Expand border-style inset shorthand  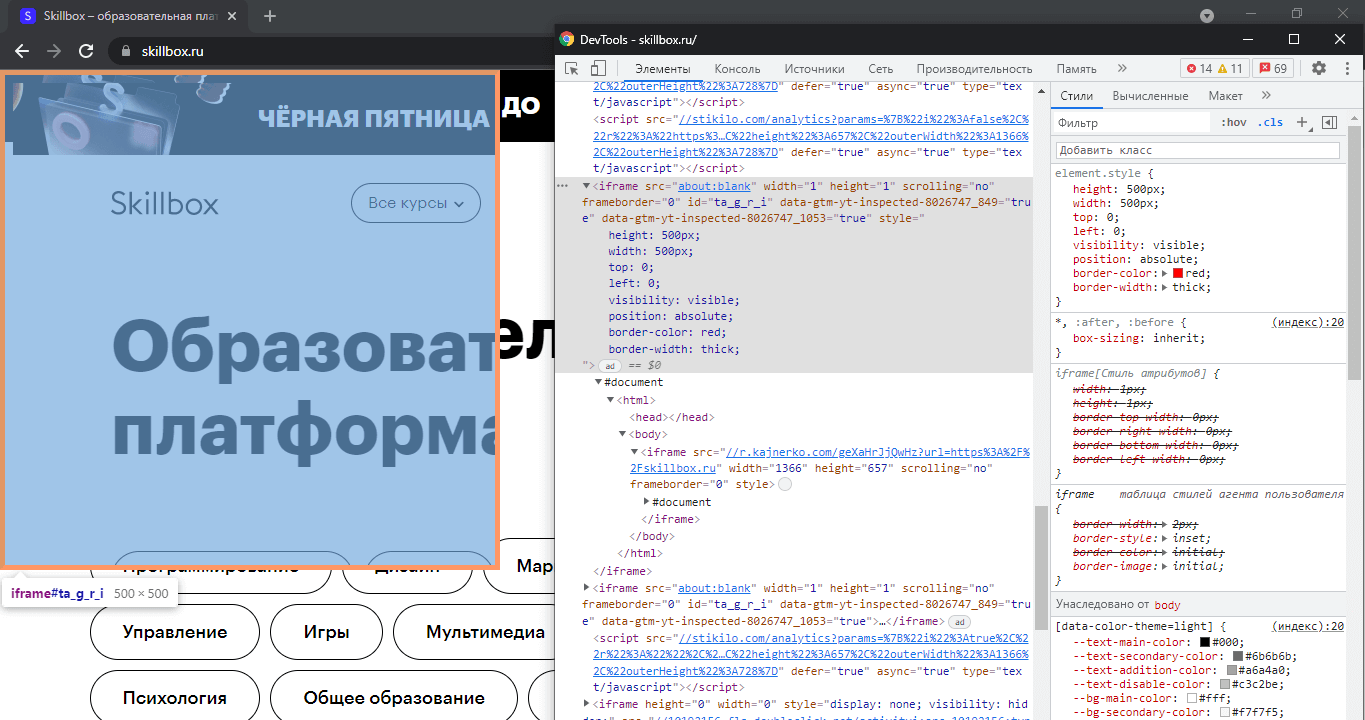tap(1165, 538)
